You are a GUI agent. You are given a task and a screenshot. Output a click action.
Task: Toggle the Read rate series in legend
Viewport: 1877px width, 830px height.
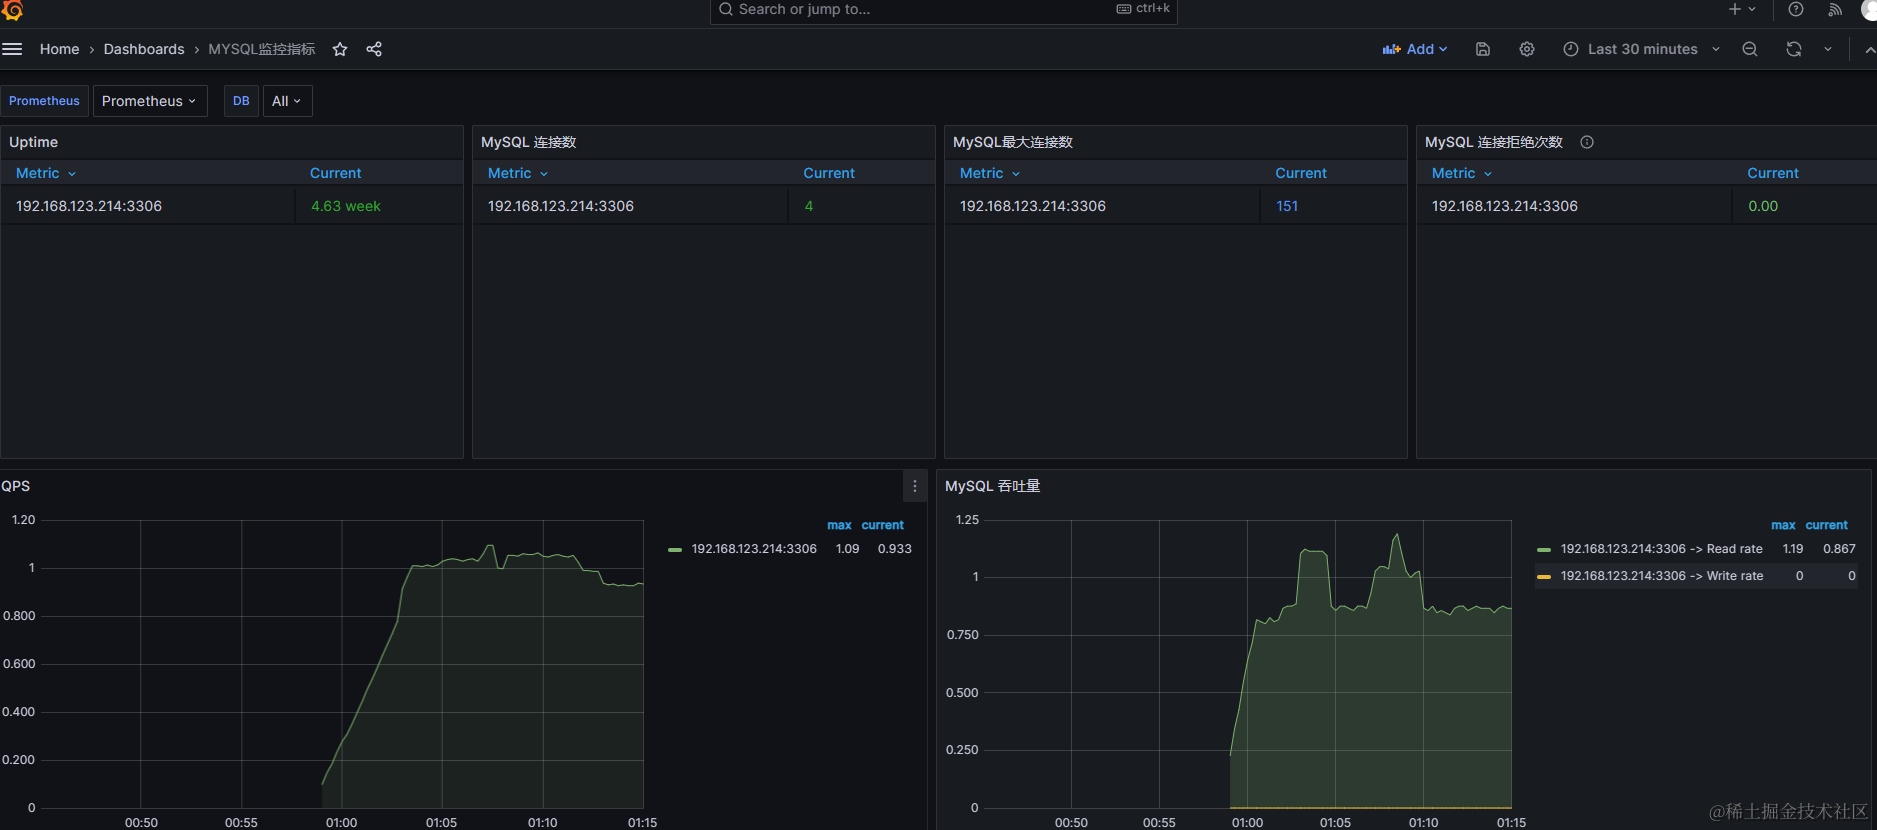pyautogui.click(x=1662, y=549)
